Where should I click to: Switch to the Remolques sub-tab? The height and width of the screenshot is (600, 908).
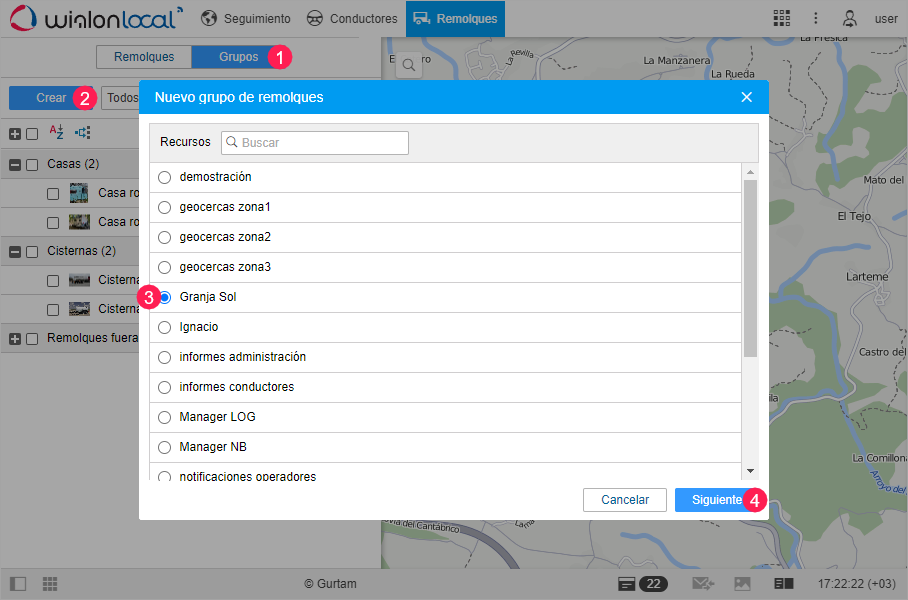tap(144, 57)
